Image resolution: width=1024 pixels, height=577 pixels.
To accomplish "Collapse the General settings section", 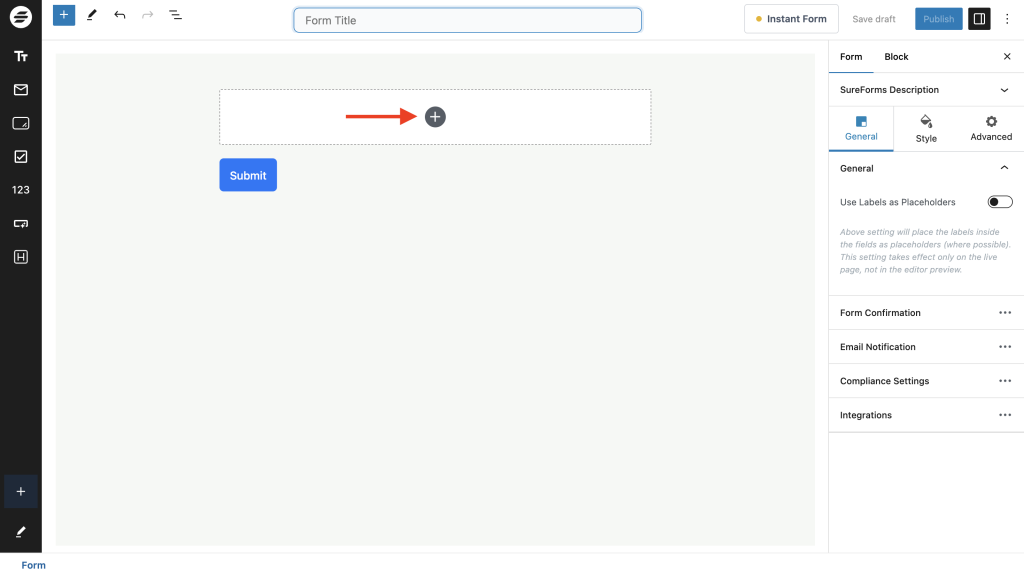I will 1005,168.
